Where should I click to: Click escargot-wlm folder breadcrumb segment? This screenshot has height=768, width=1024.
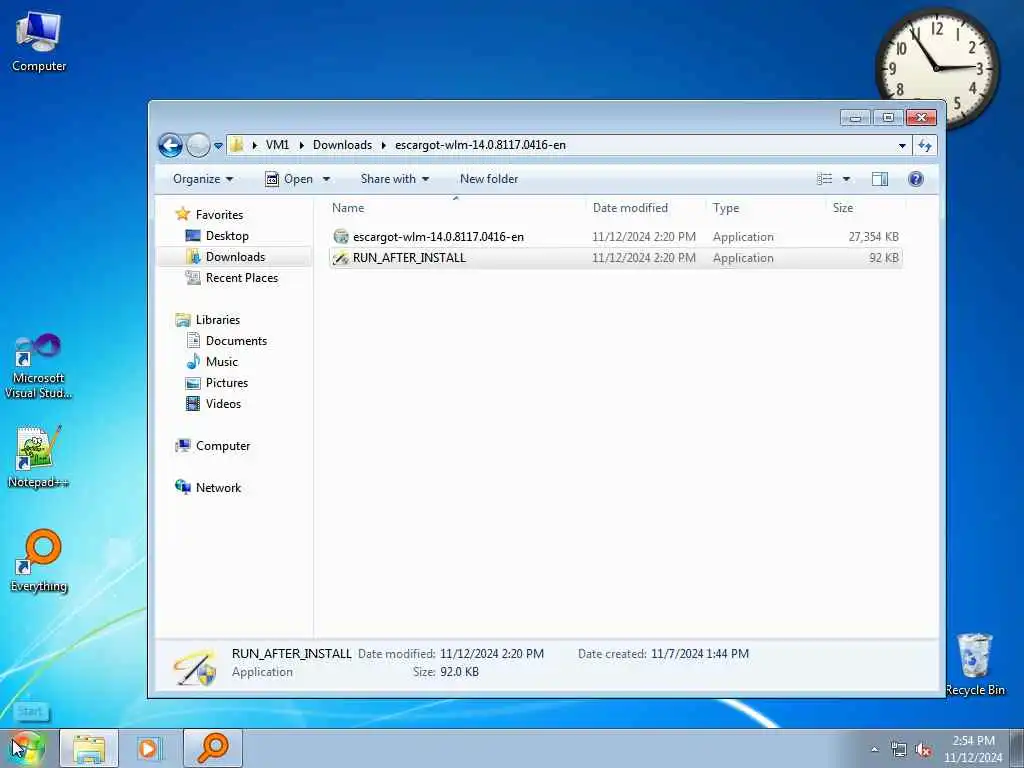pyautogui.click(x=480, y=145)
